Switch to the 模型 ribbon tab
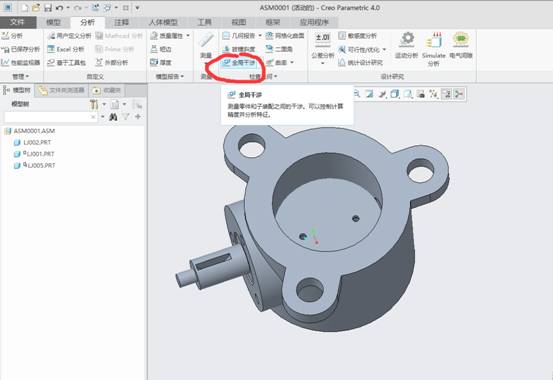Screen dimensions: 553x380 click(x=53, y=23)
